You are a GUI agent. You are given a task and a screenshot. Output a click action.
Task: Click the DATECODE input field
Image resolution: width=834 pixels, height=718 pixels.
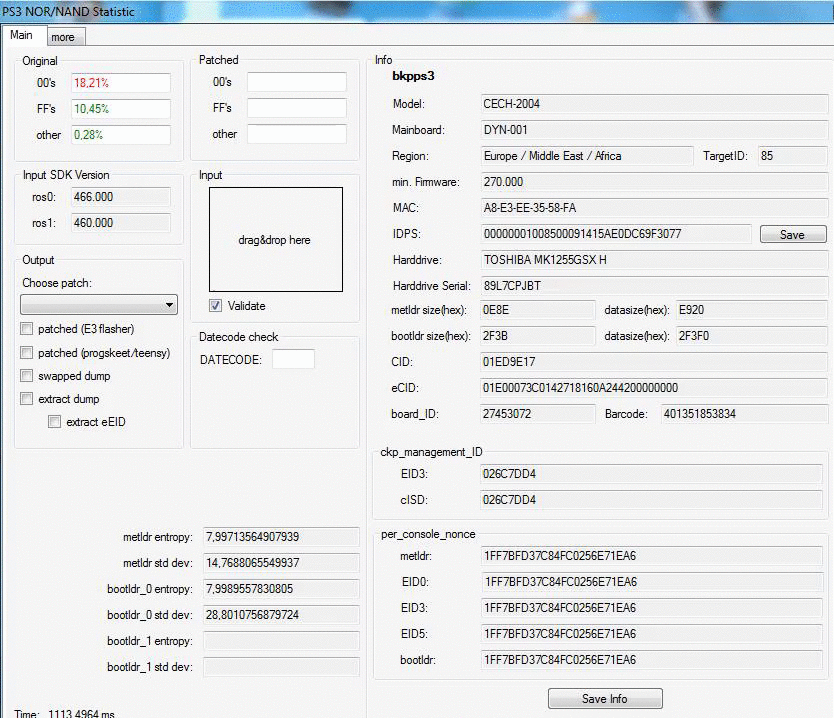pos(293,359)
